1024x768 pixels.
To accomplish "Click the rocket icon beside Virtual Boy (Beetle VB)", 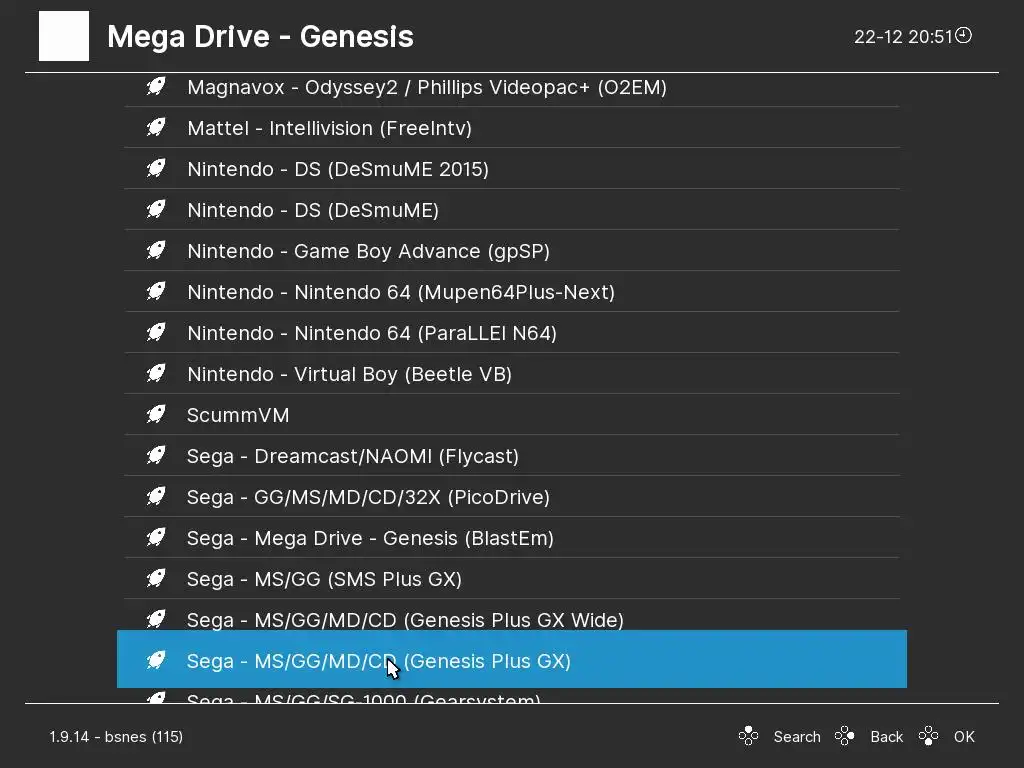I will 156,374.
